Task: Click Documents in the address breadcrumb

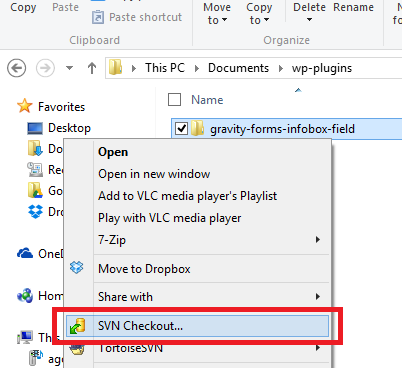Action: click(x=238, y=68)
